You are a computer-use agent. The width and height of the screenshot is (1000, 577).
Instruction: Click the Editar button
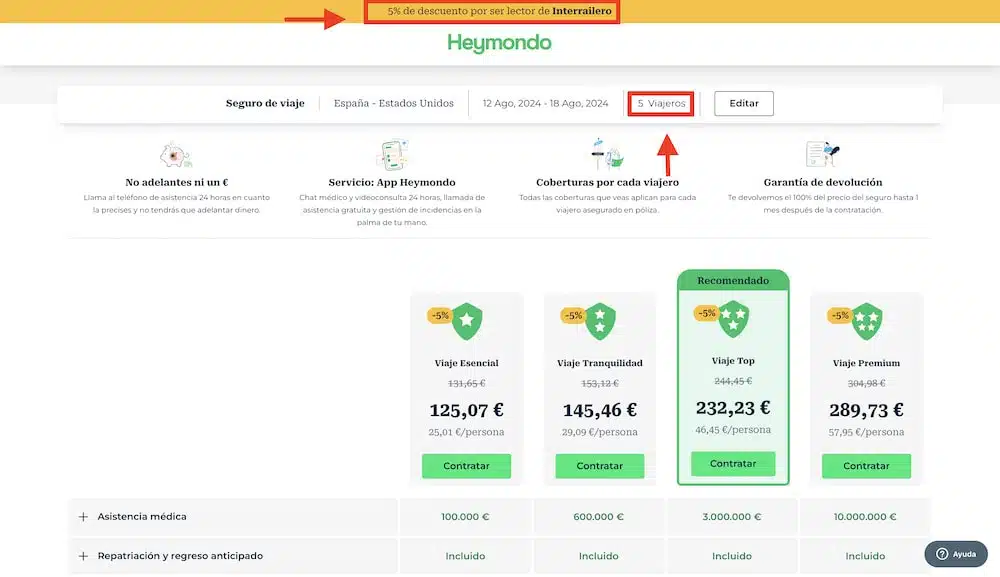743,103
